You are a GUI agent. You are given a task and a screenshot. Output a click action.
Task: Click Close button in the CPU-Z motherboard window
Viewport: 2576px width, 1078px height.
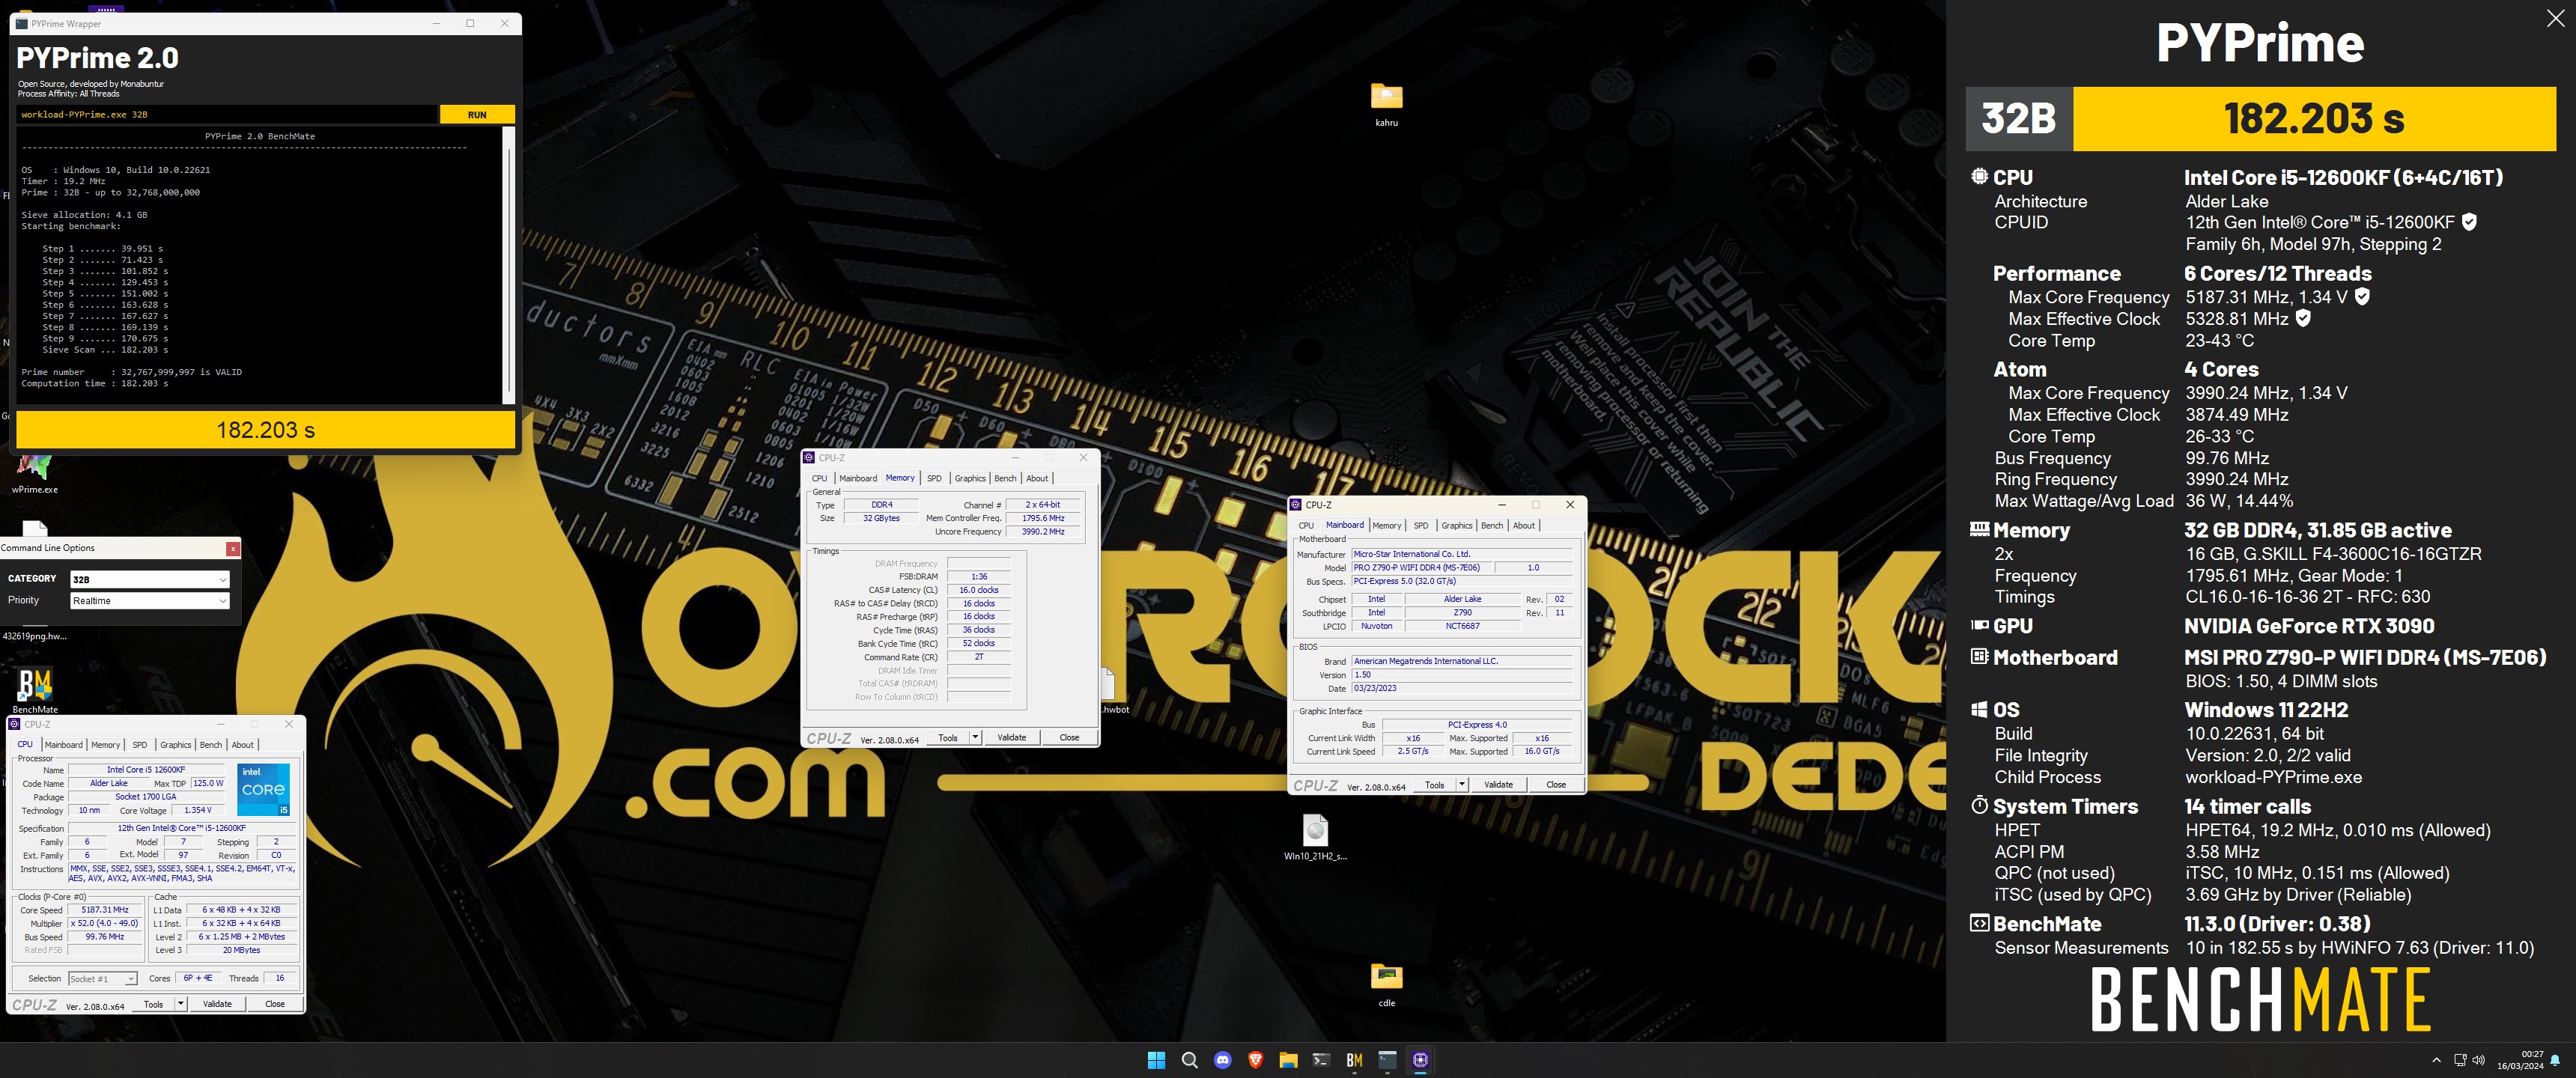tap(1556, 784)
